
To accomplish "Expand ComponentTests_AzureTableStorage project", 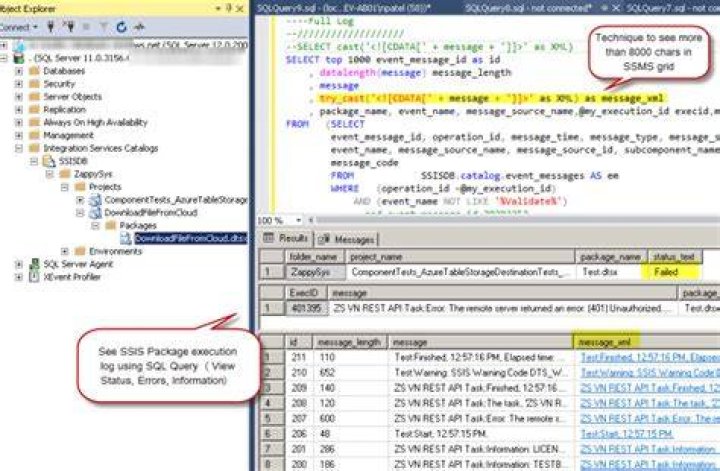I will point(80,200).
